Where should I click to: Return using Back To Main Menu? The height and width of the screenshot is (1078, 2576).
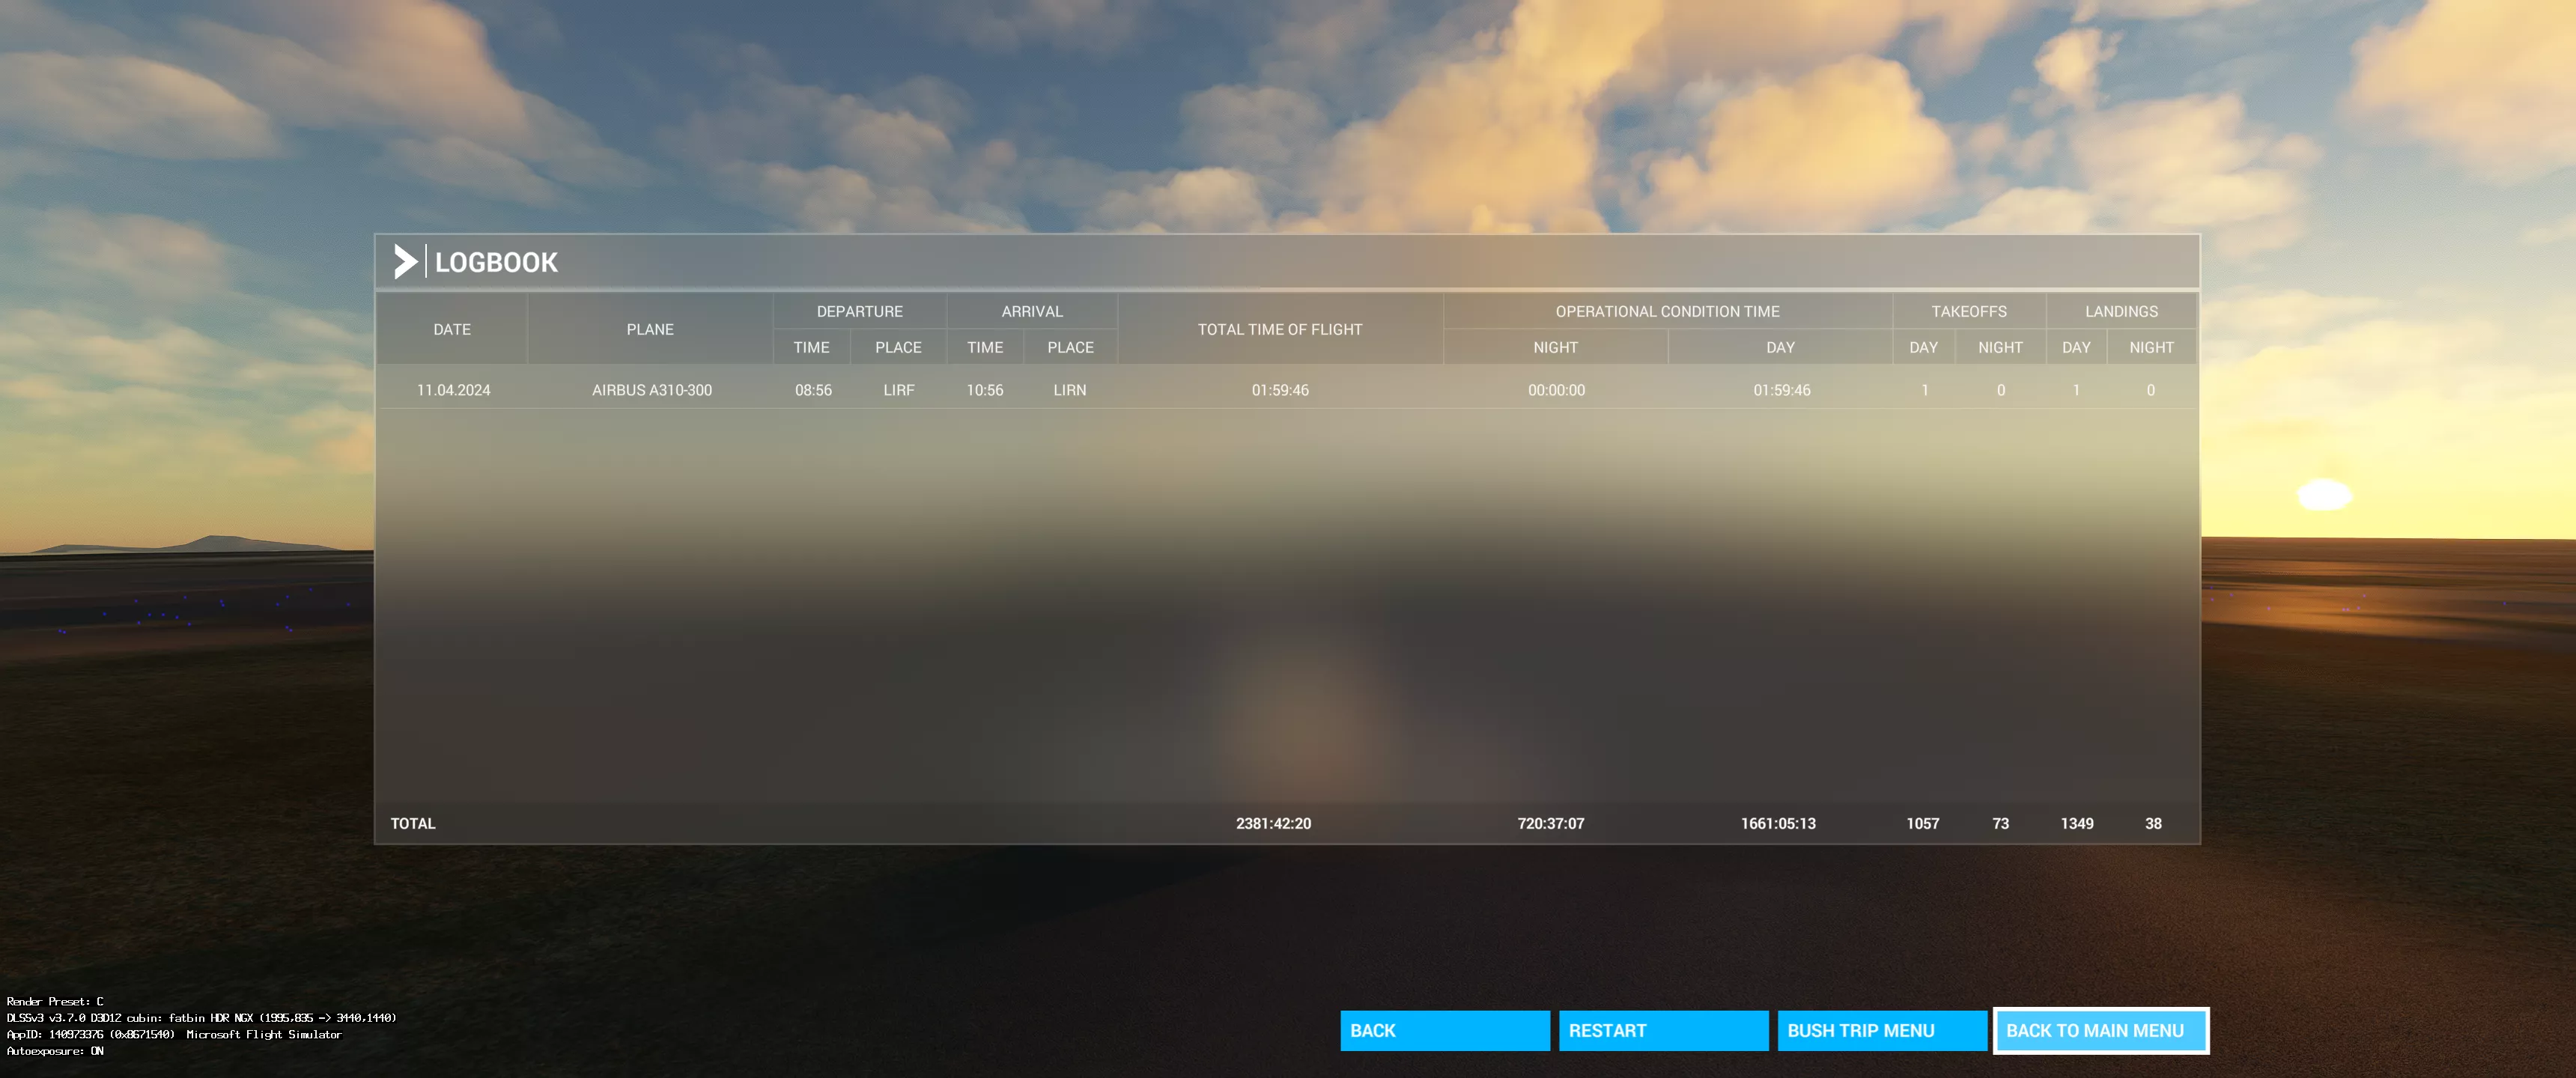pos(2101,1030)
